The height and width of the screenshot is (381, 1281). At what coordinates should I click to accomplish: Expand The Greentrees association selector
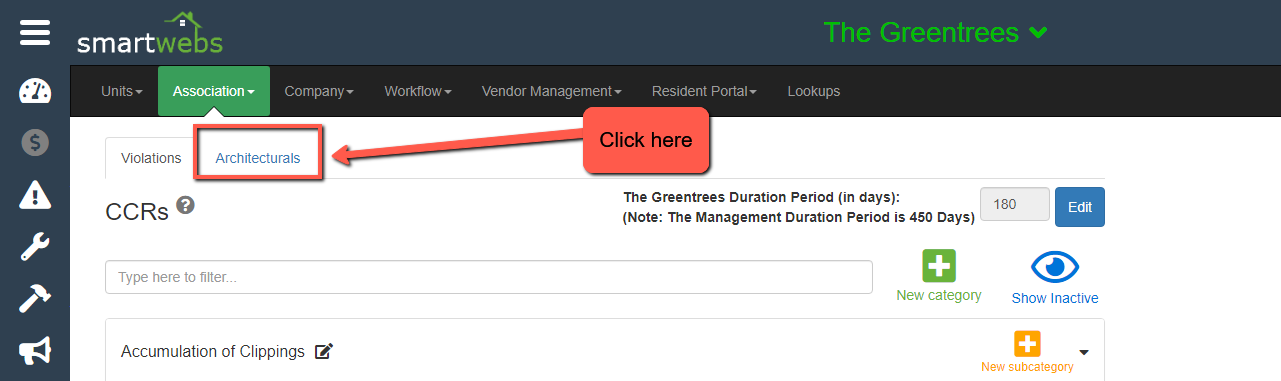click(936, 32)
